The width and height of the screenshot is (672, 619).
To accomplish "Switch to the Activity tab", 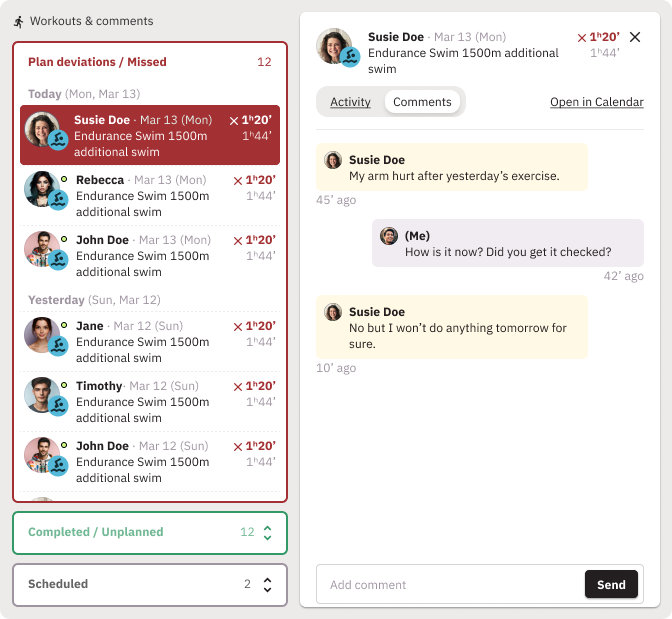I will coord(350,102).
